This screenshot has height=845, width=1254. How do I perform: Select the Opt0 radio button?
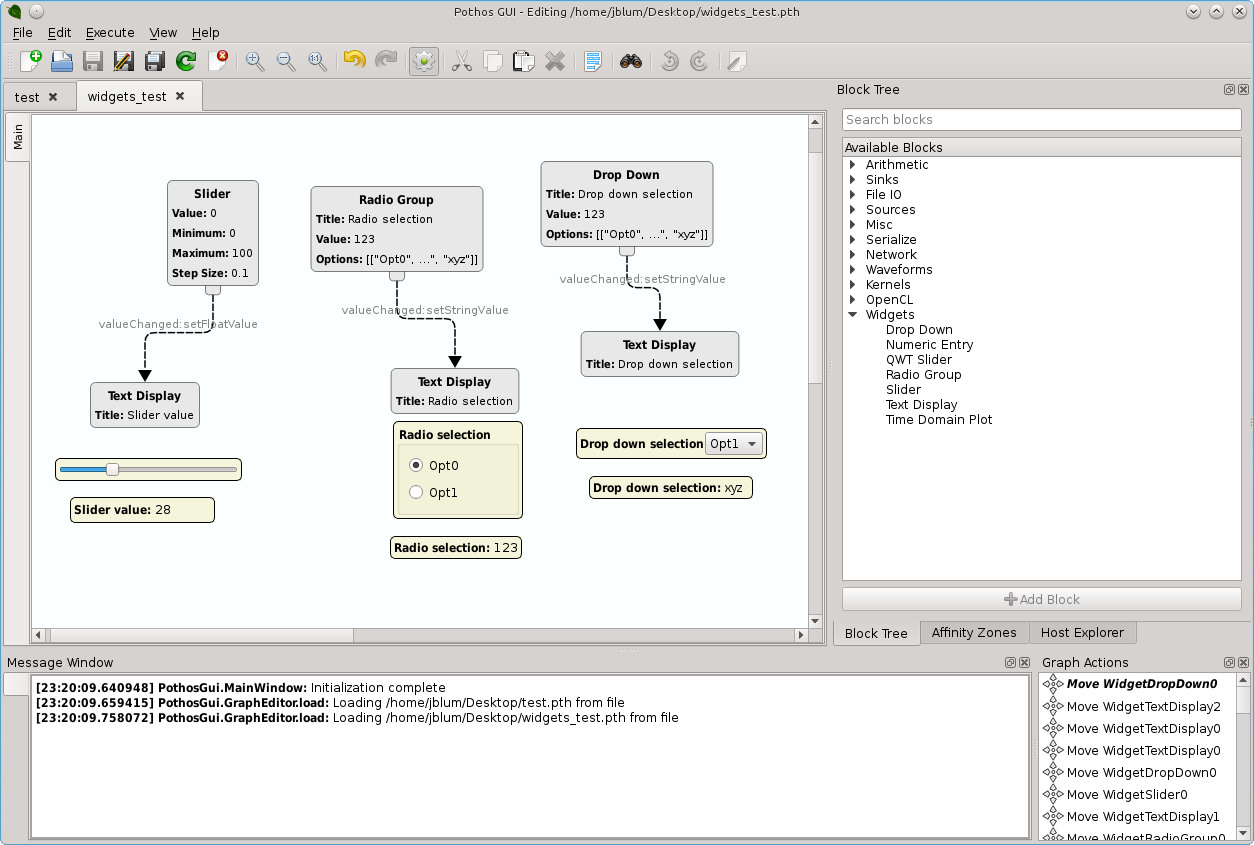click(x=416, y=465)
